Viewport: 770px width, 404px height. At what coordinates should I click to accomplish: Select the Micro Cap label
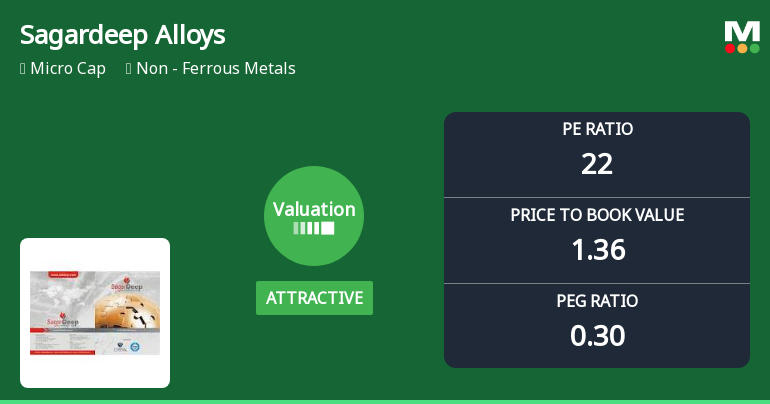pyautogui.click(x=68, y=69)
